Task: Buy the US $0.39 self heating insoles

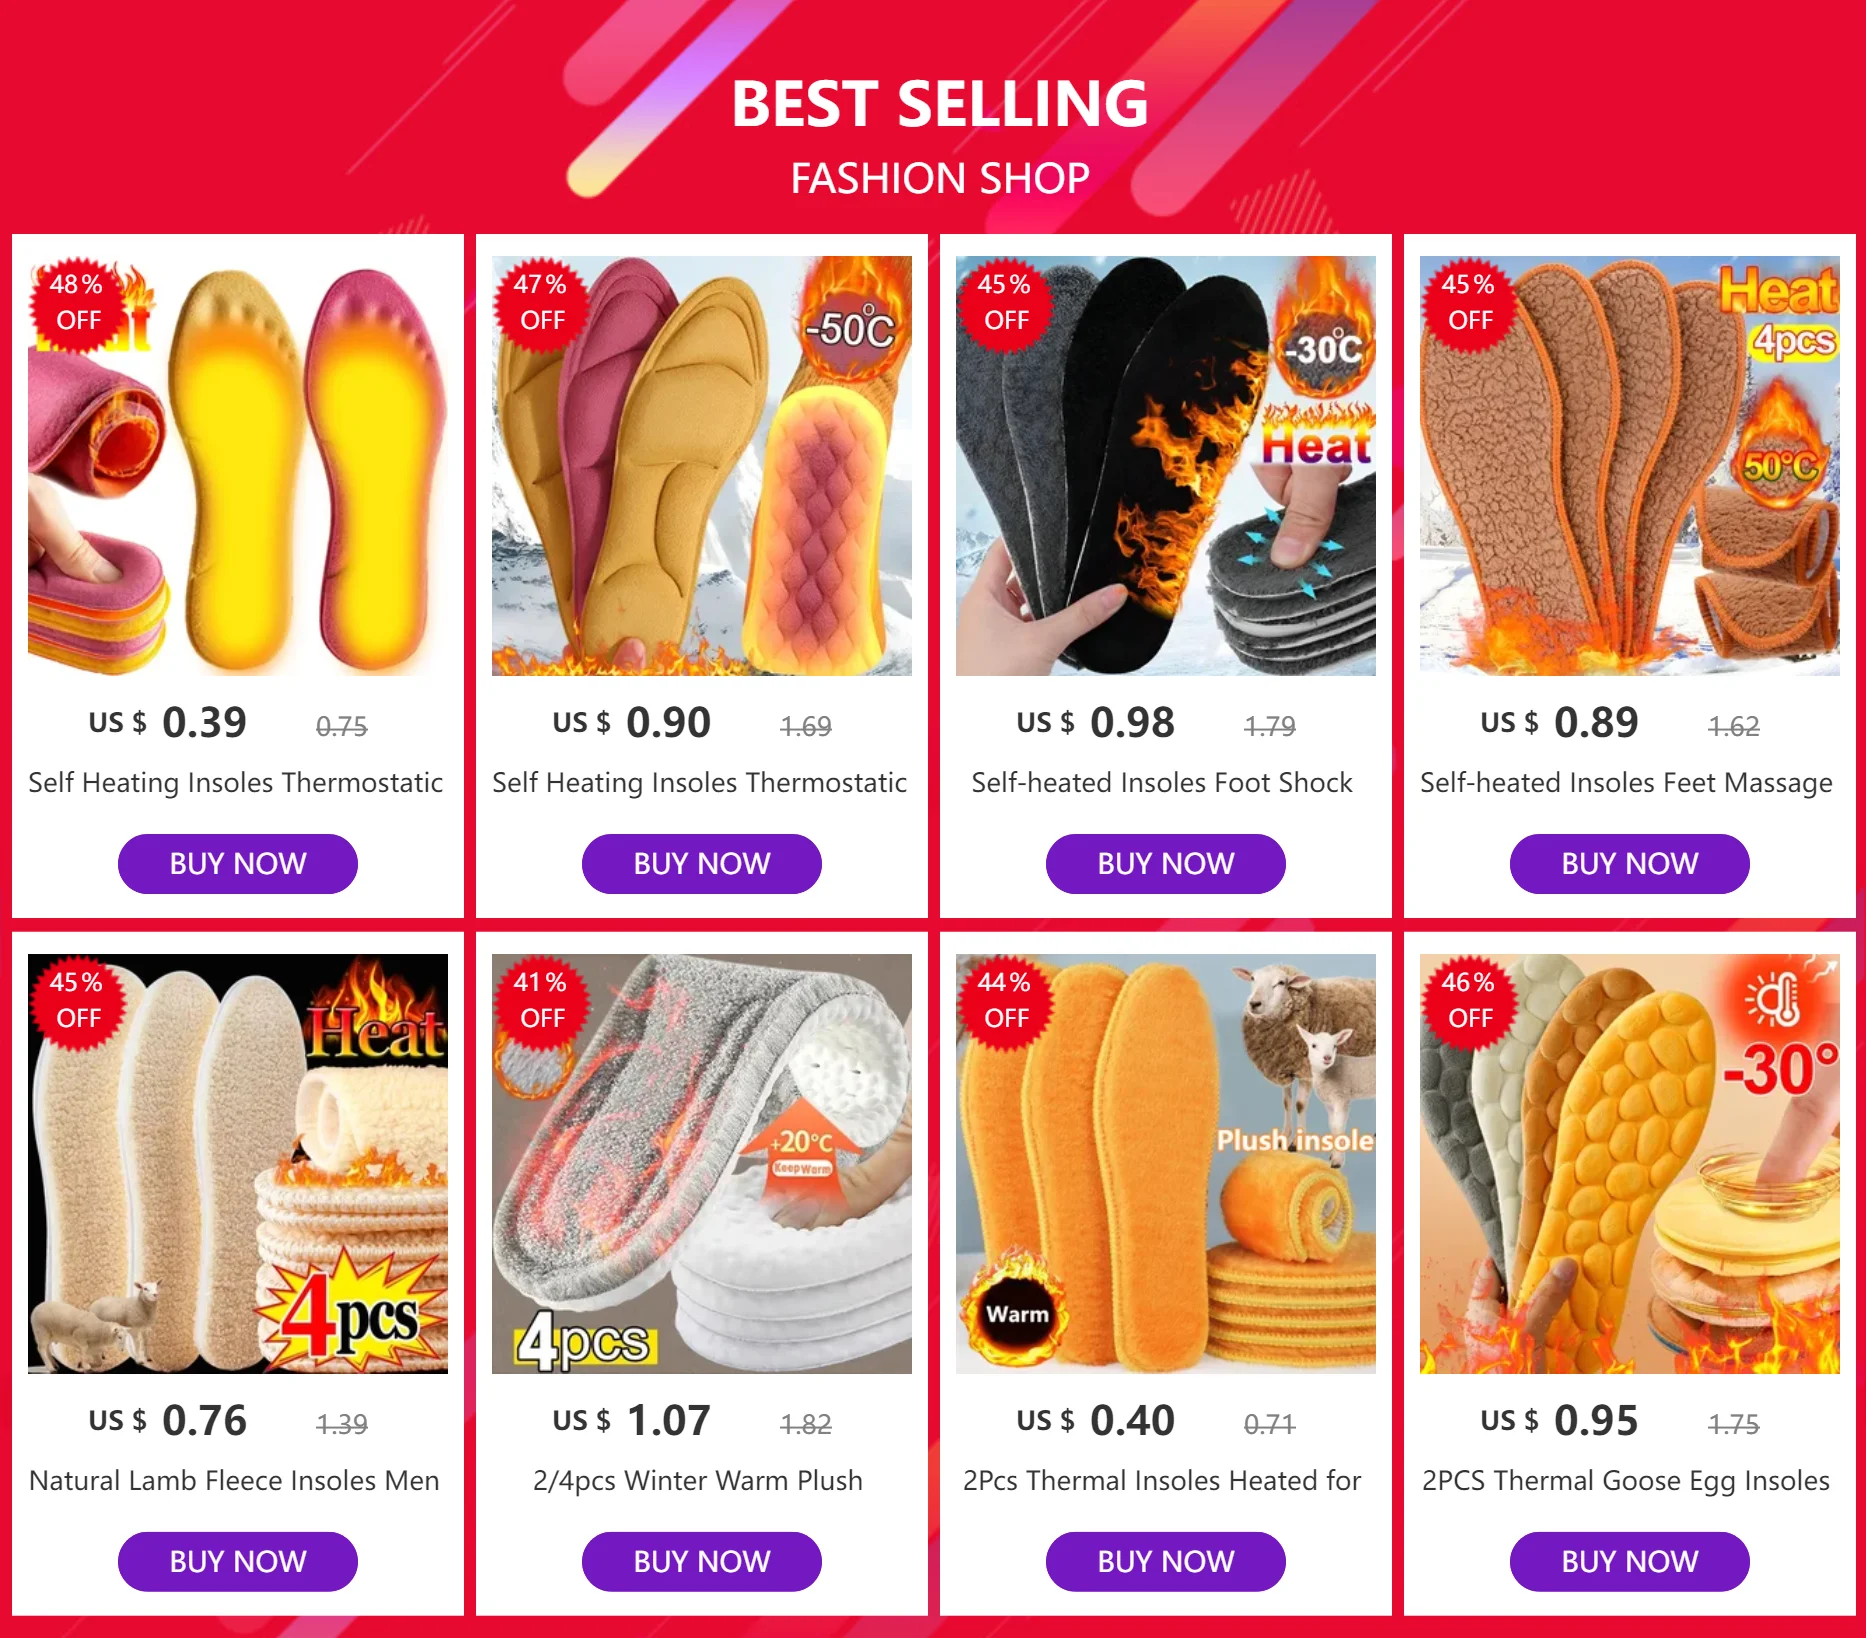Action: (238, 864)
